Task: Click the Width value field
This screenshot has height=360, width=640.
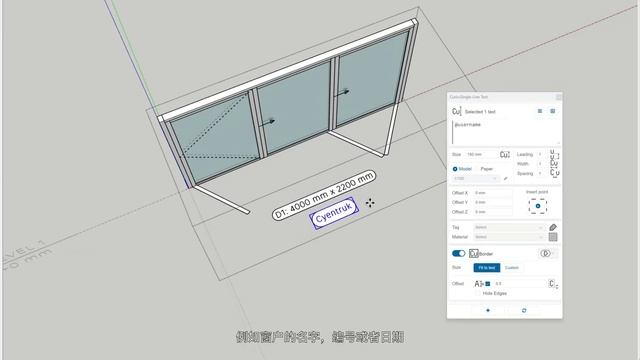Action: pyautogui.click(x=541, y=164)
